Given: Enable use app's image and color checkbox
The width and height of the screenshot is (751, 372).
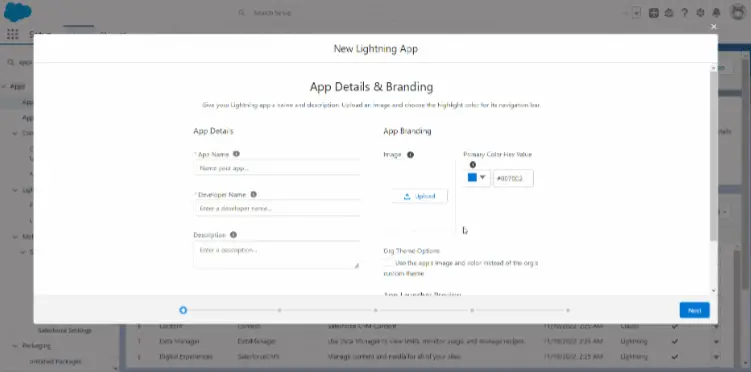Looking at the screenshot, I should 388,263.
